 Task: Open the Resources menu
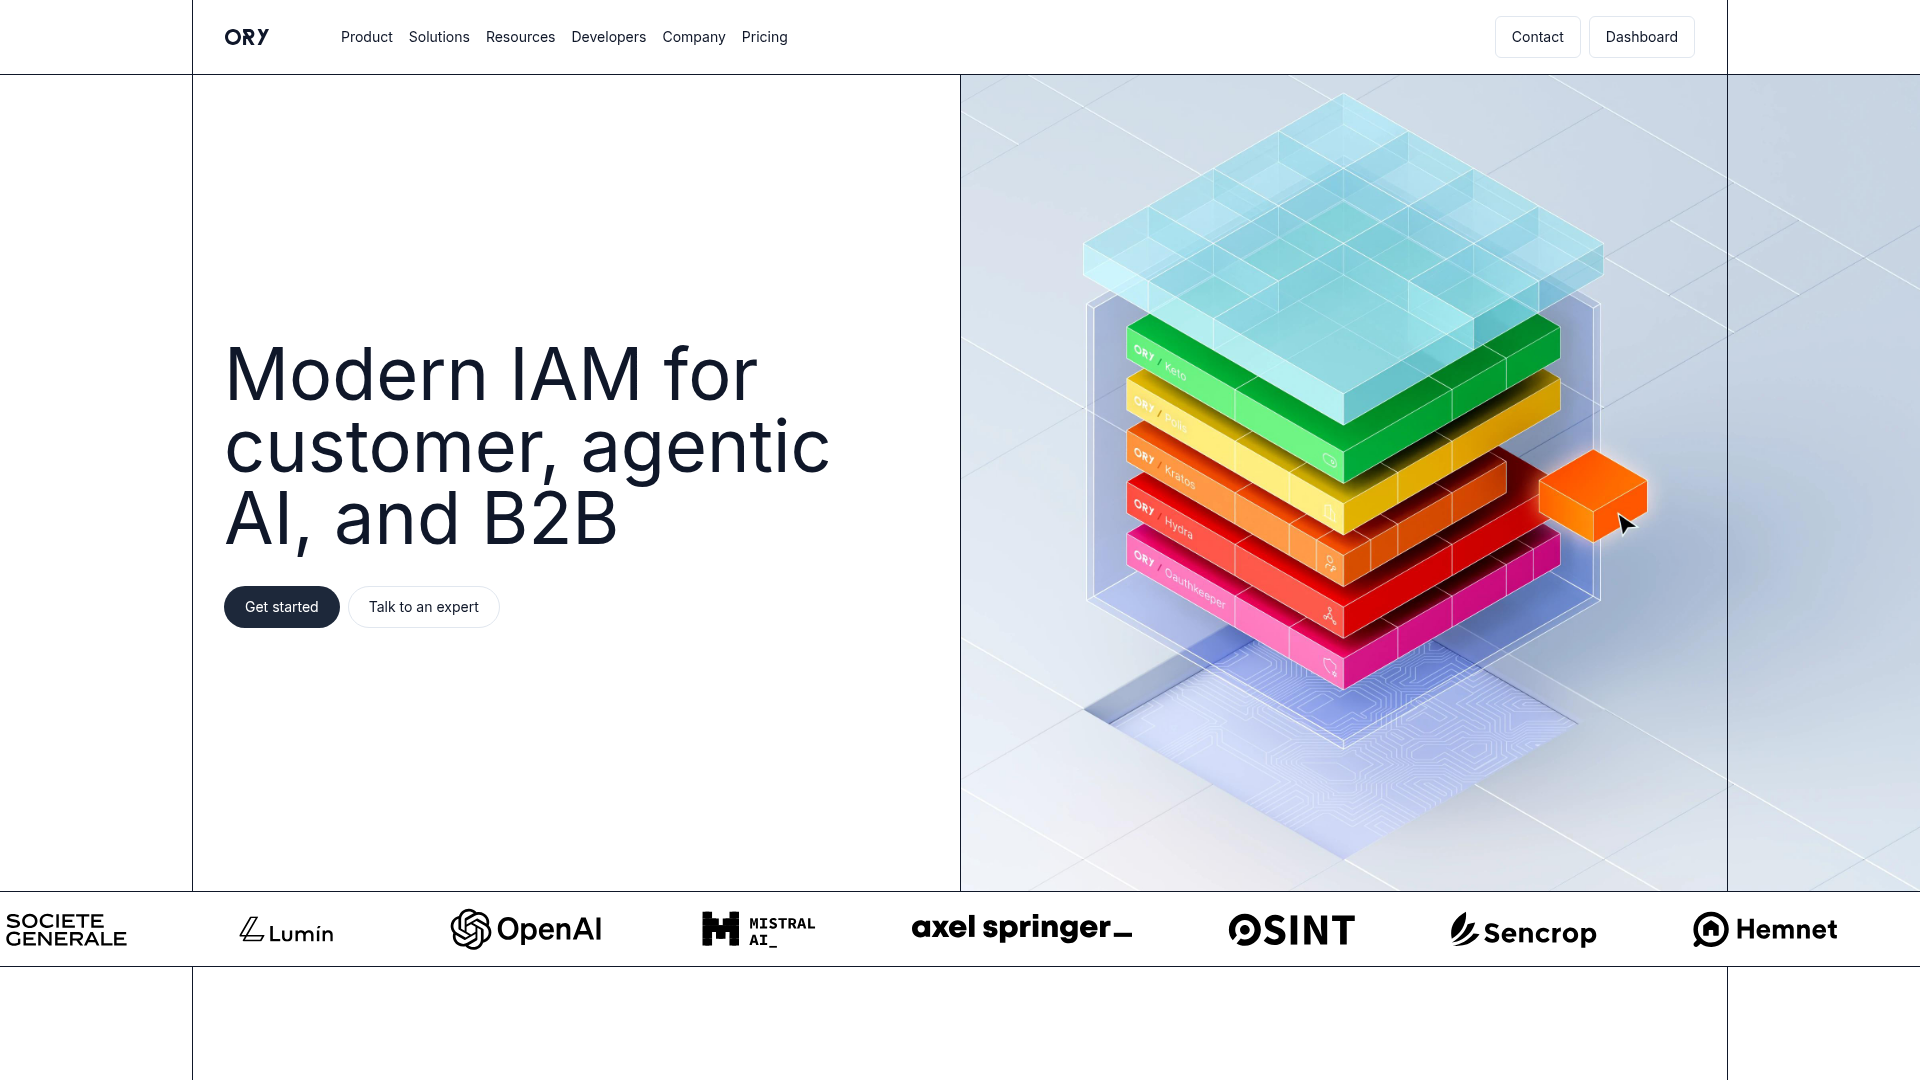[520, 37]
